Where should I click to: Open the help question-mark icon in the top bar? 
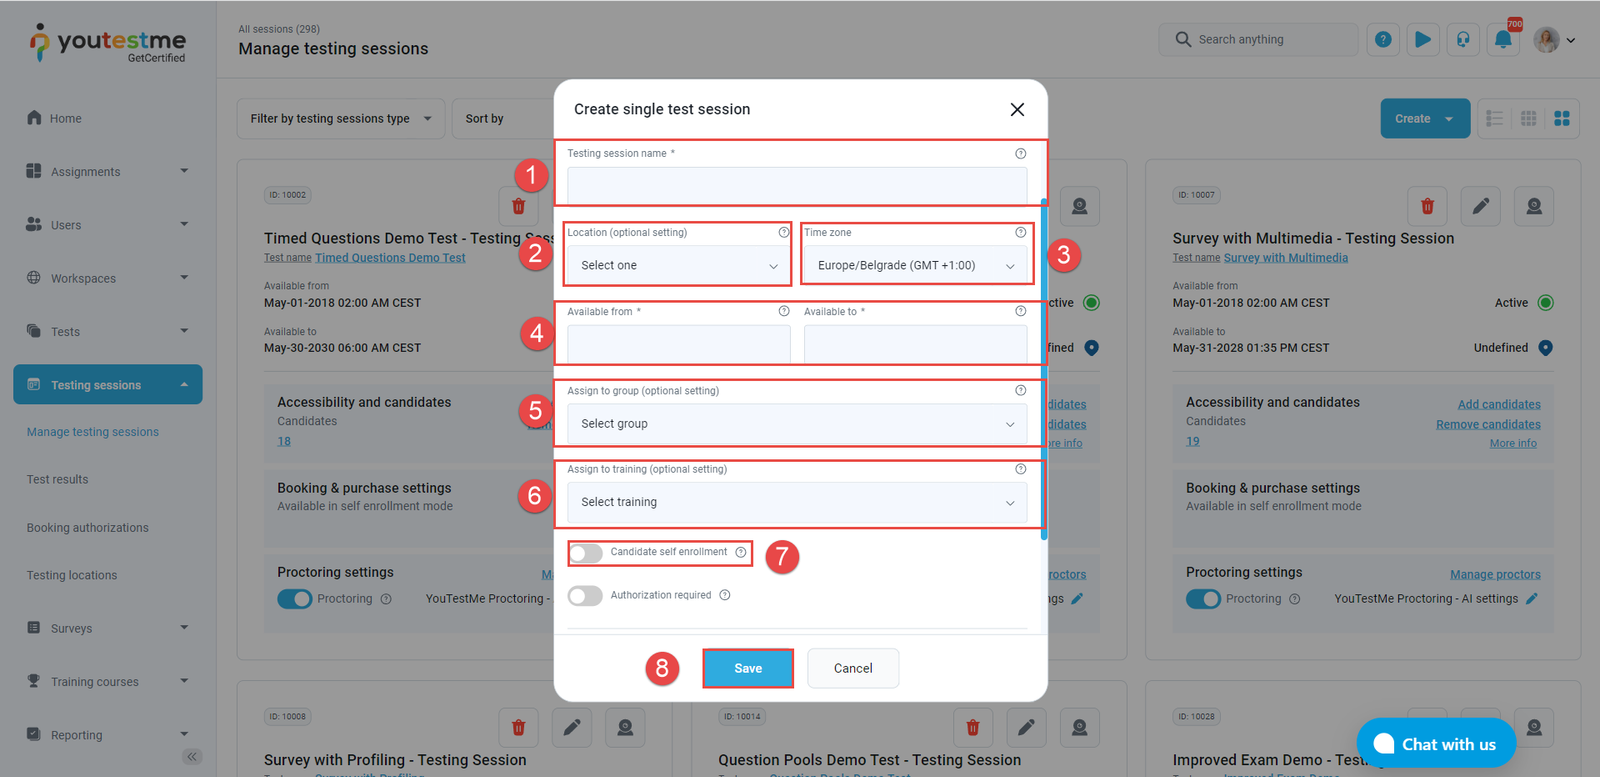(1383, 40)
